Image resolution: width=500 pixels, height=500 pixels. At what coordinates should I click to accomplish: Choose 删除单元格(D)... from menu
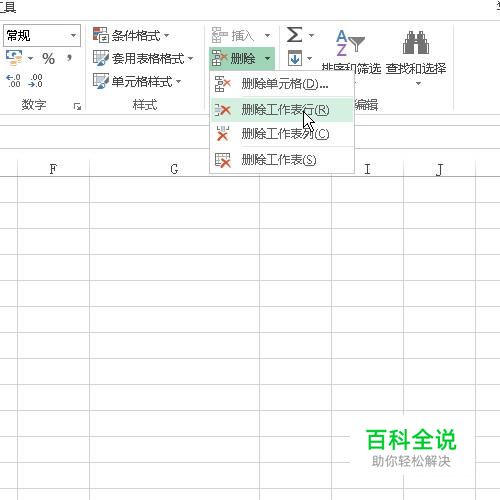(282, 84)
